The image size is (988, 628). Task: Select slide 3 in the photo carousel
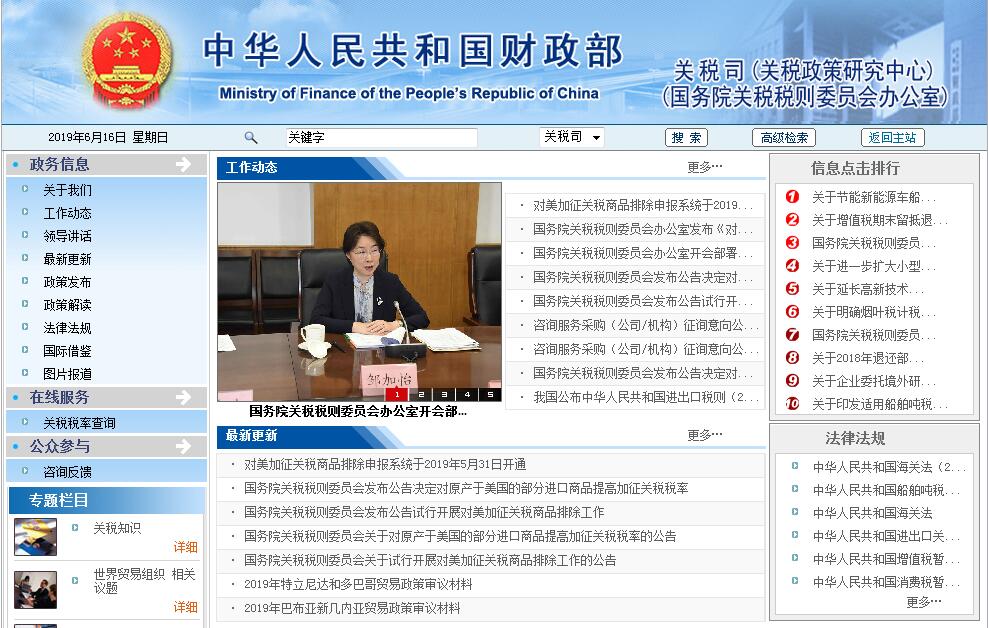(444, 395)
